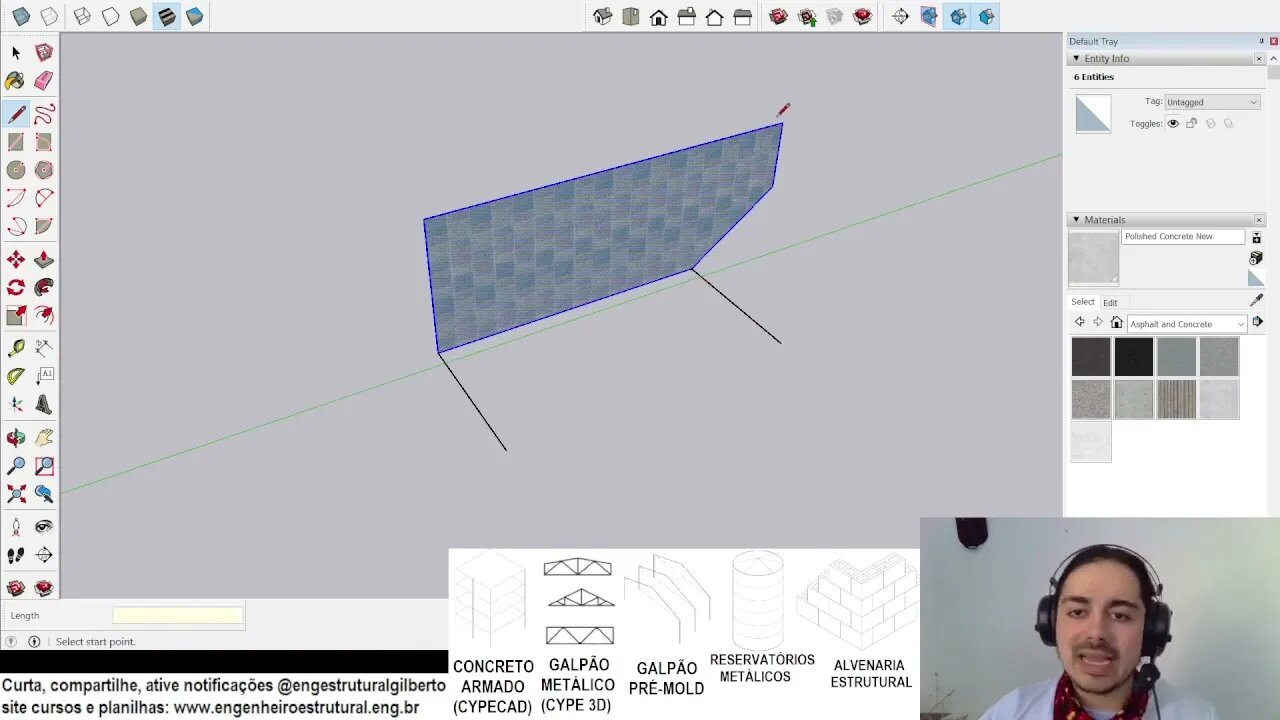Activate the Line pencil tool
The height and width of the screenshot is (720, 1280).
(16, 114)
